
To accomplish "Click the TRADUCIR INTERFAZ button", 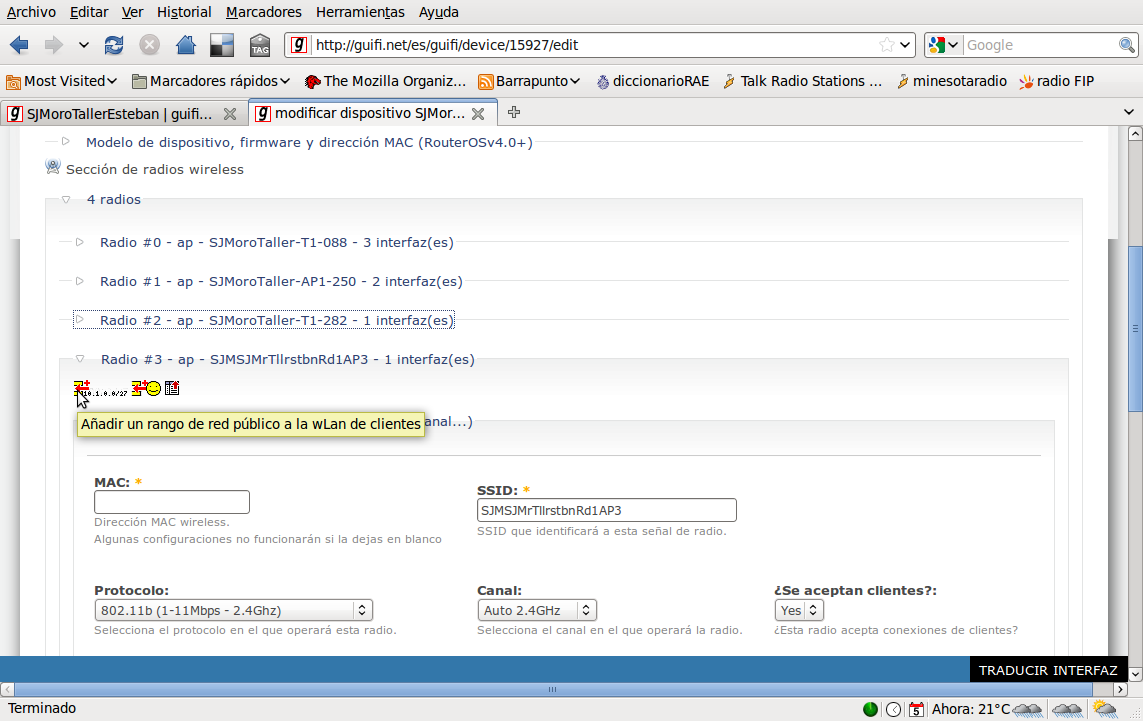I will tap(1047, 670).
